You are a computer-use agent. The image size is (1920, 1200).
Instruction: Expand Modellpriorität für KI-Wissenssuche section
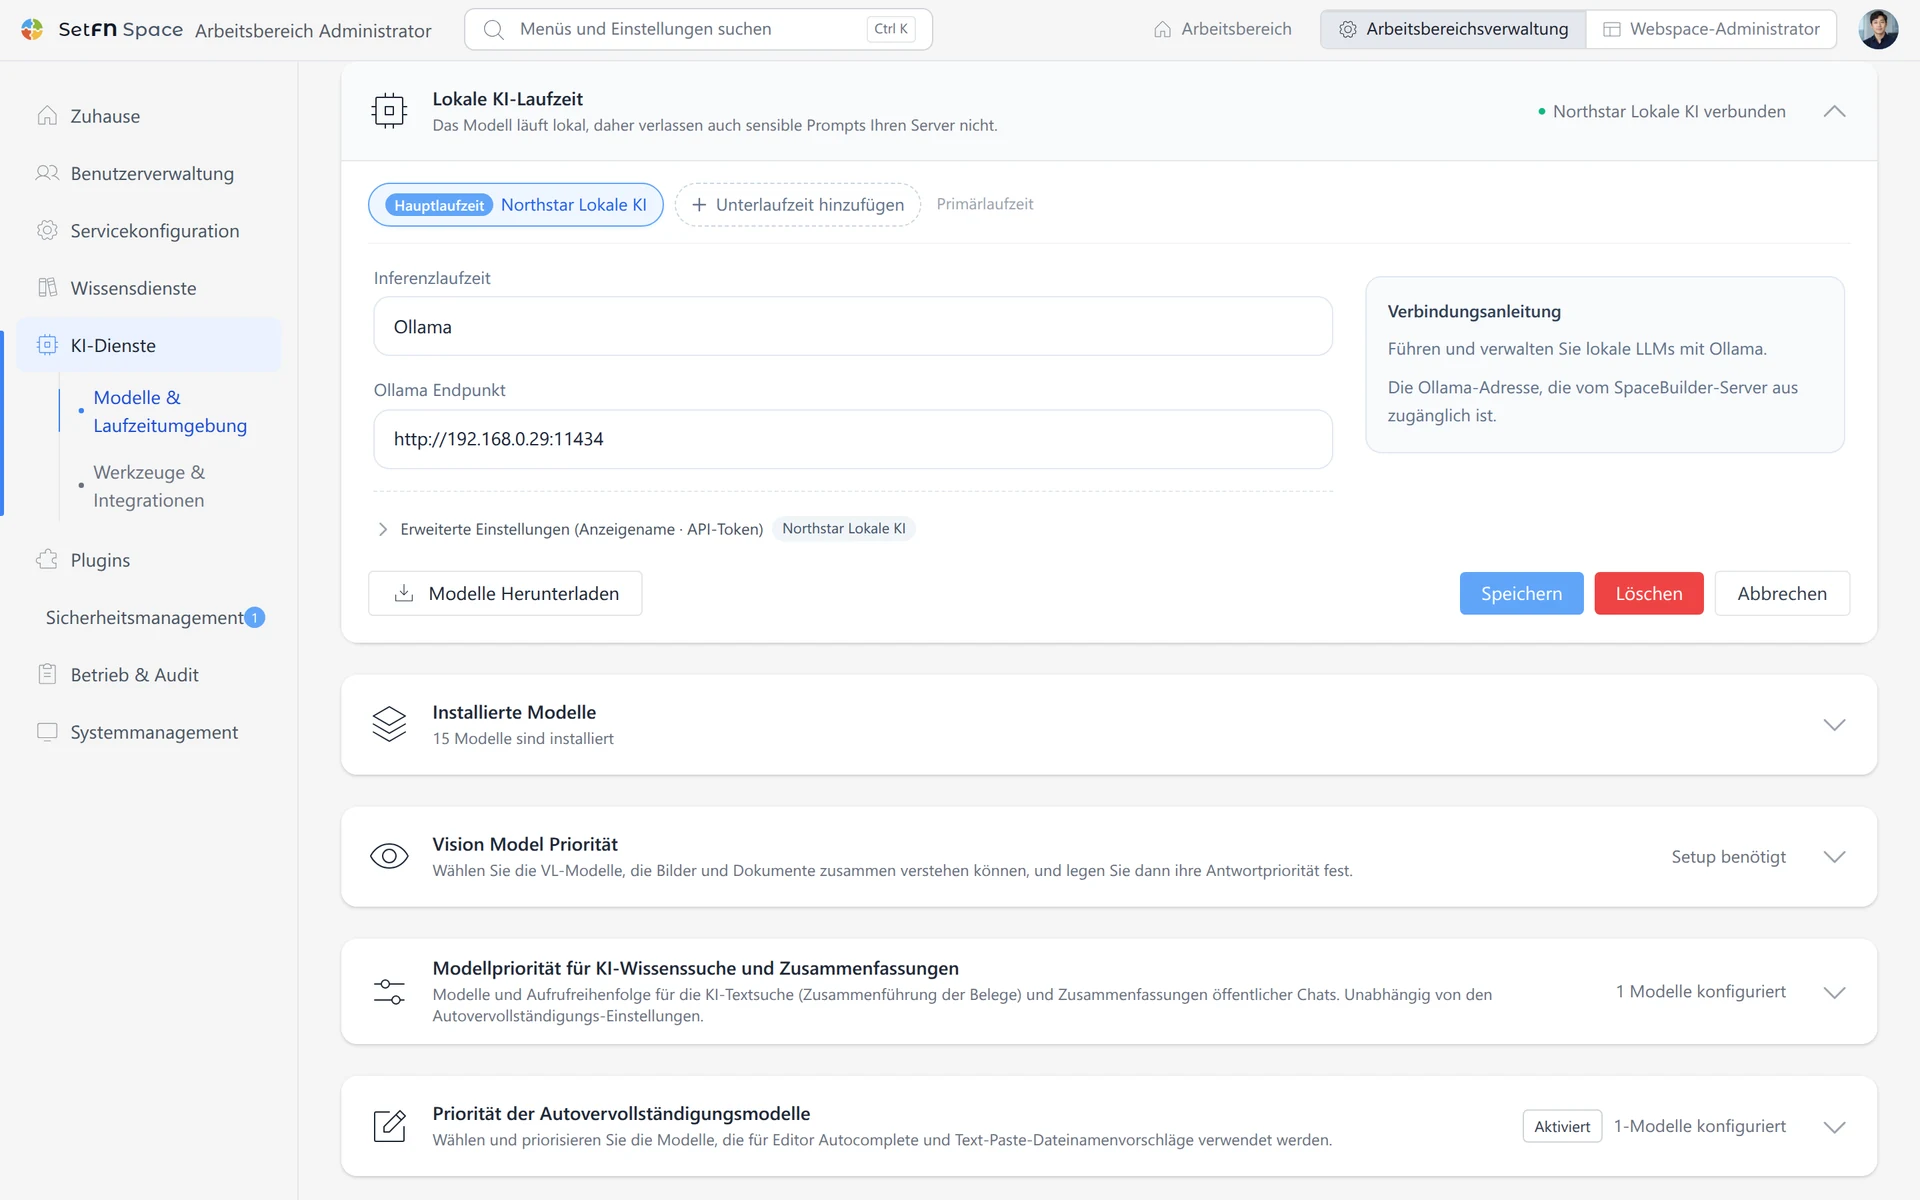(1834, 992)
